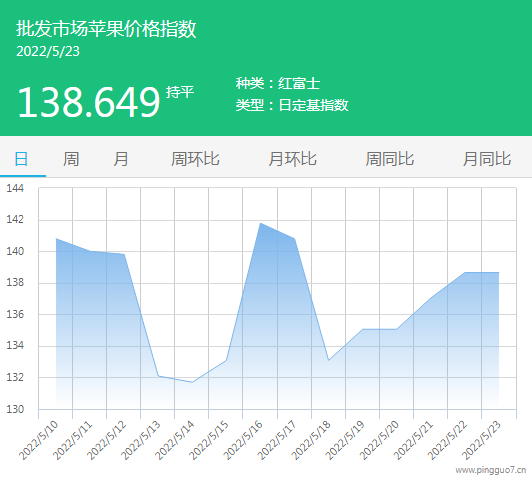Switch to the 月环比 tab
Screen dimensions: 532x482
tap(292, 159)
